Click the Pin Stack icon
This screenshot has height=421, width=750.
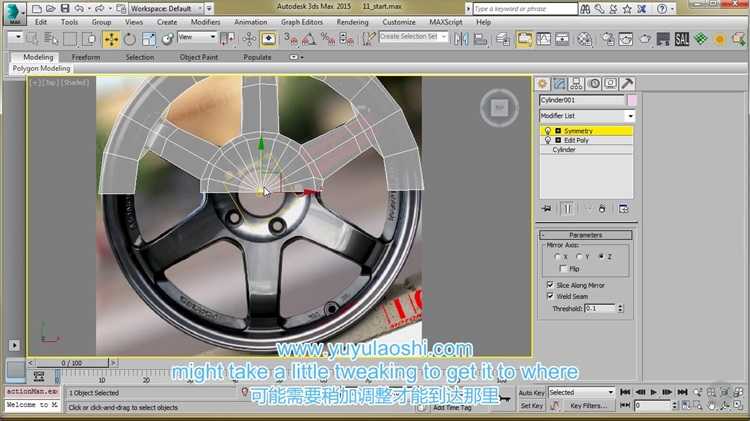(547, 209)
